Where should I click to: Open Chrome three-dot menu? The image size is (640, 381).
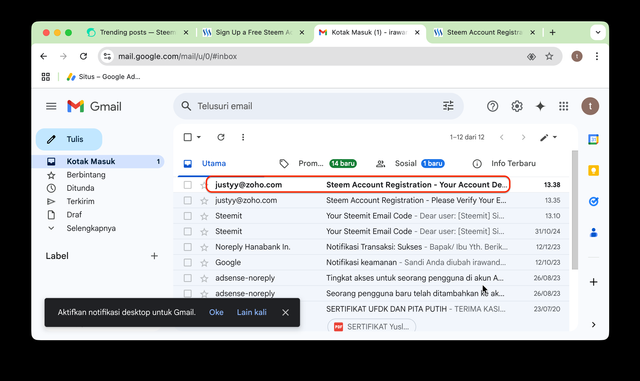click(x=597, y=56)
